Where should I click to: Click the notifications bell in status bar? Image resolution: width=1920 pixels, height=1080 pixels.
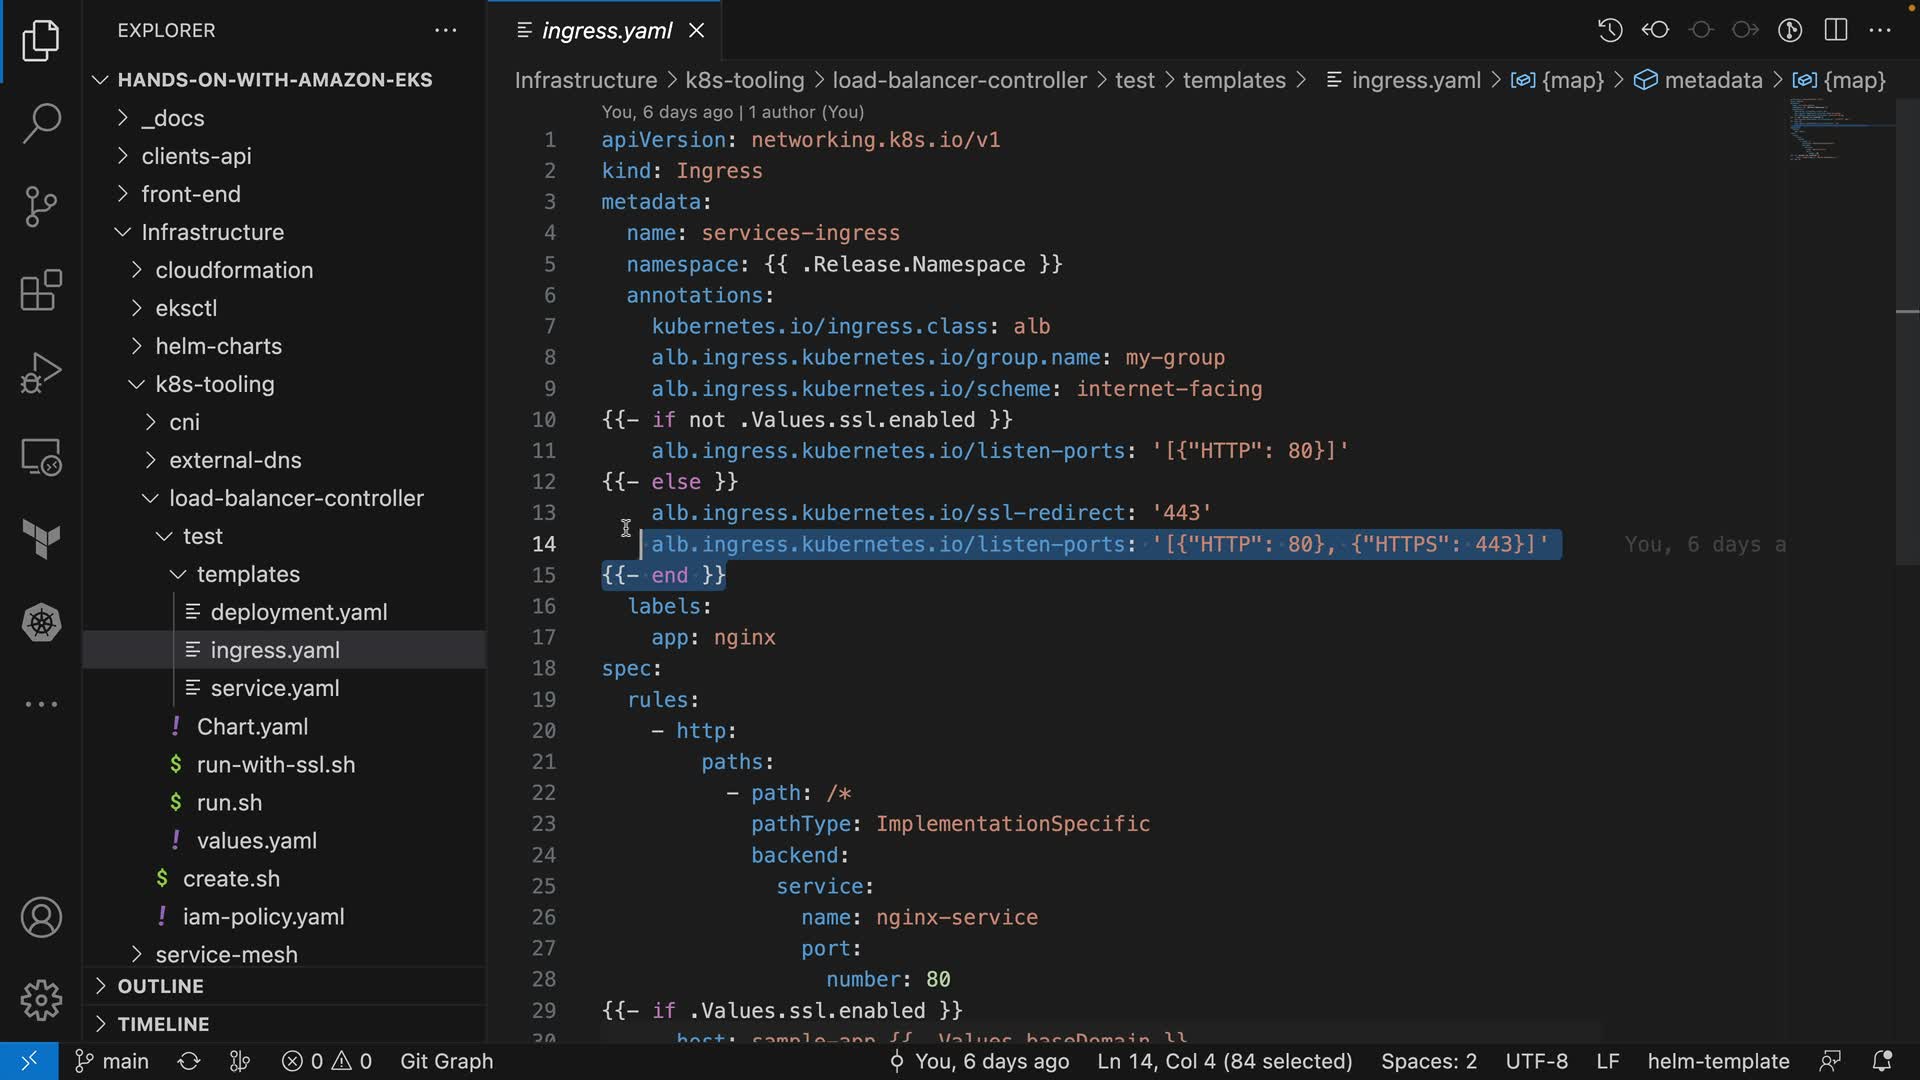click(x=1881, y=1061)
